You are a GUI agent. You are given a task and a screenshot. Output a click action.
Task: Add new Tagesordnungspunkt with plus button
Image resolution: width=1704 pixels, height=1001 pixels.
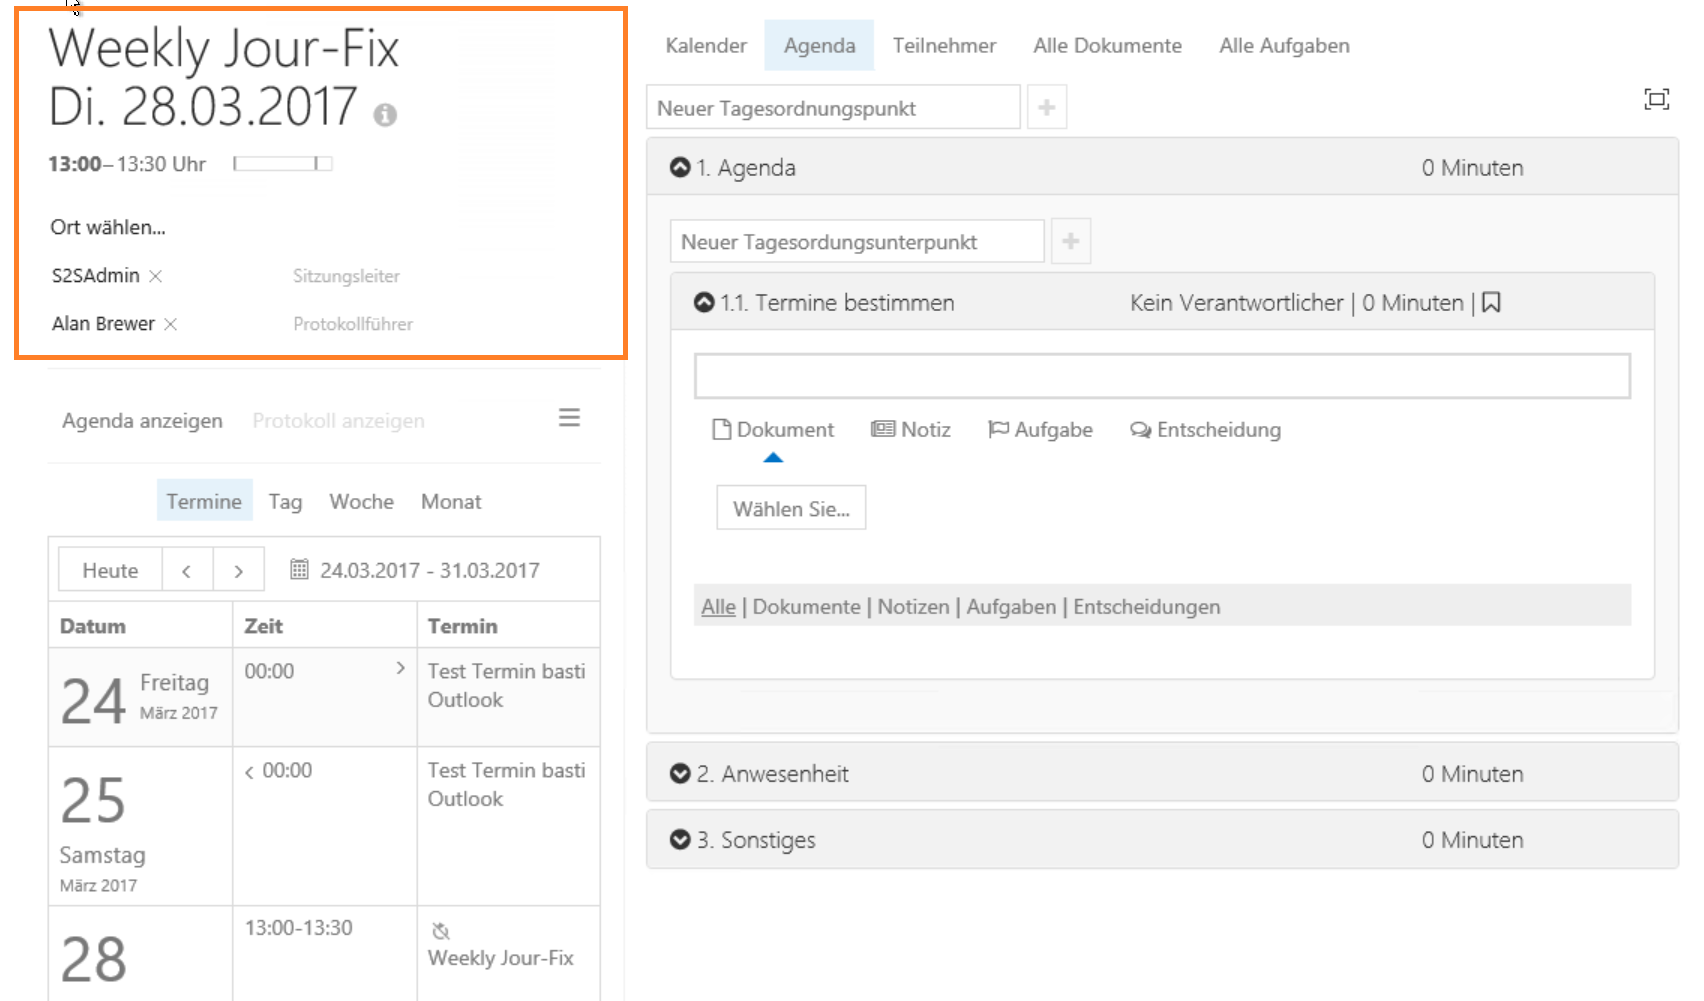[1047, 107]
